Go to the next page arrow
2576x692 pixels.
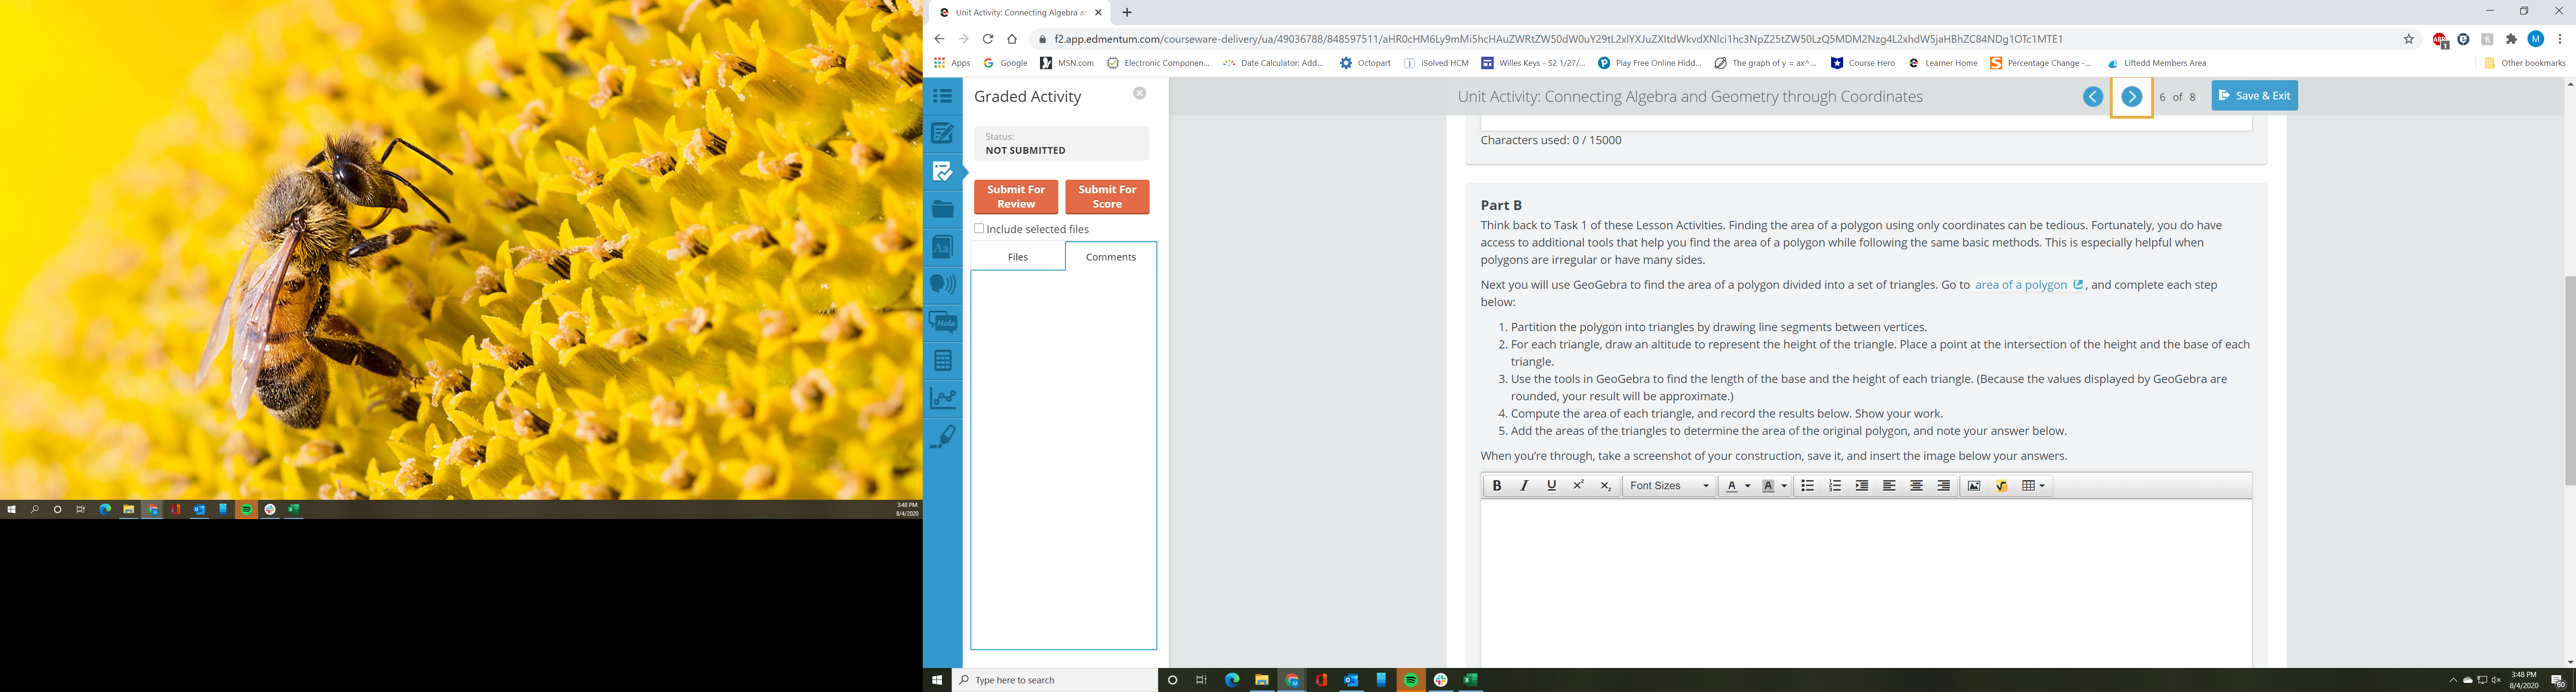(2131, 97)
